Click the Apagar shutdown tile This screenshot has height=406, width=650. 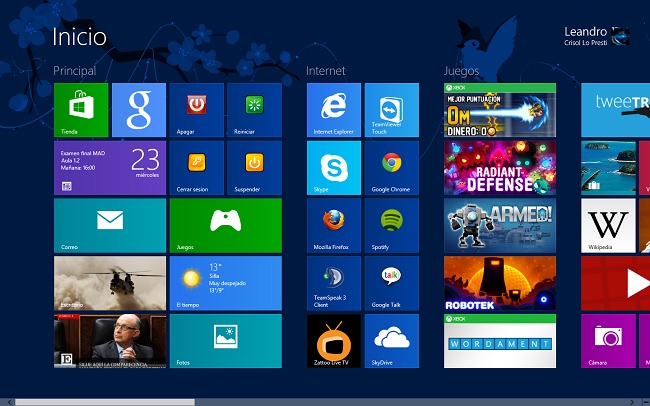[196, 110]
